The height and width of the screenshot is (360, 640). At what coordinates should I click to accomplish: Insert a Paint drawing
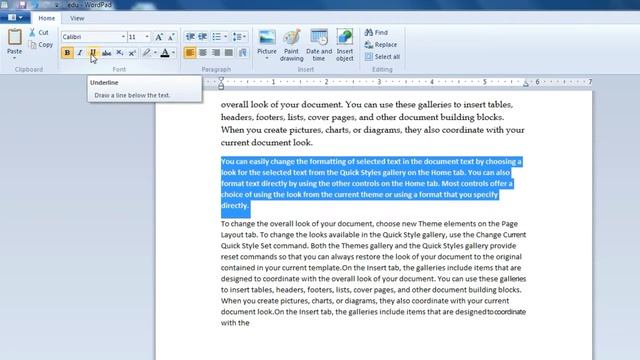click(x=291, y=45)
